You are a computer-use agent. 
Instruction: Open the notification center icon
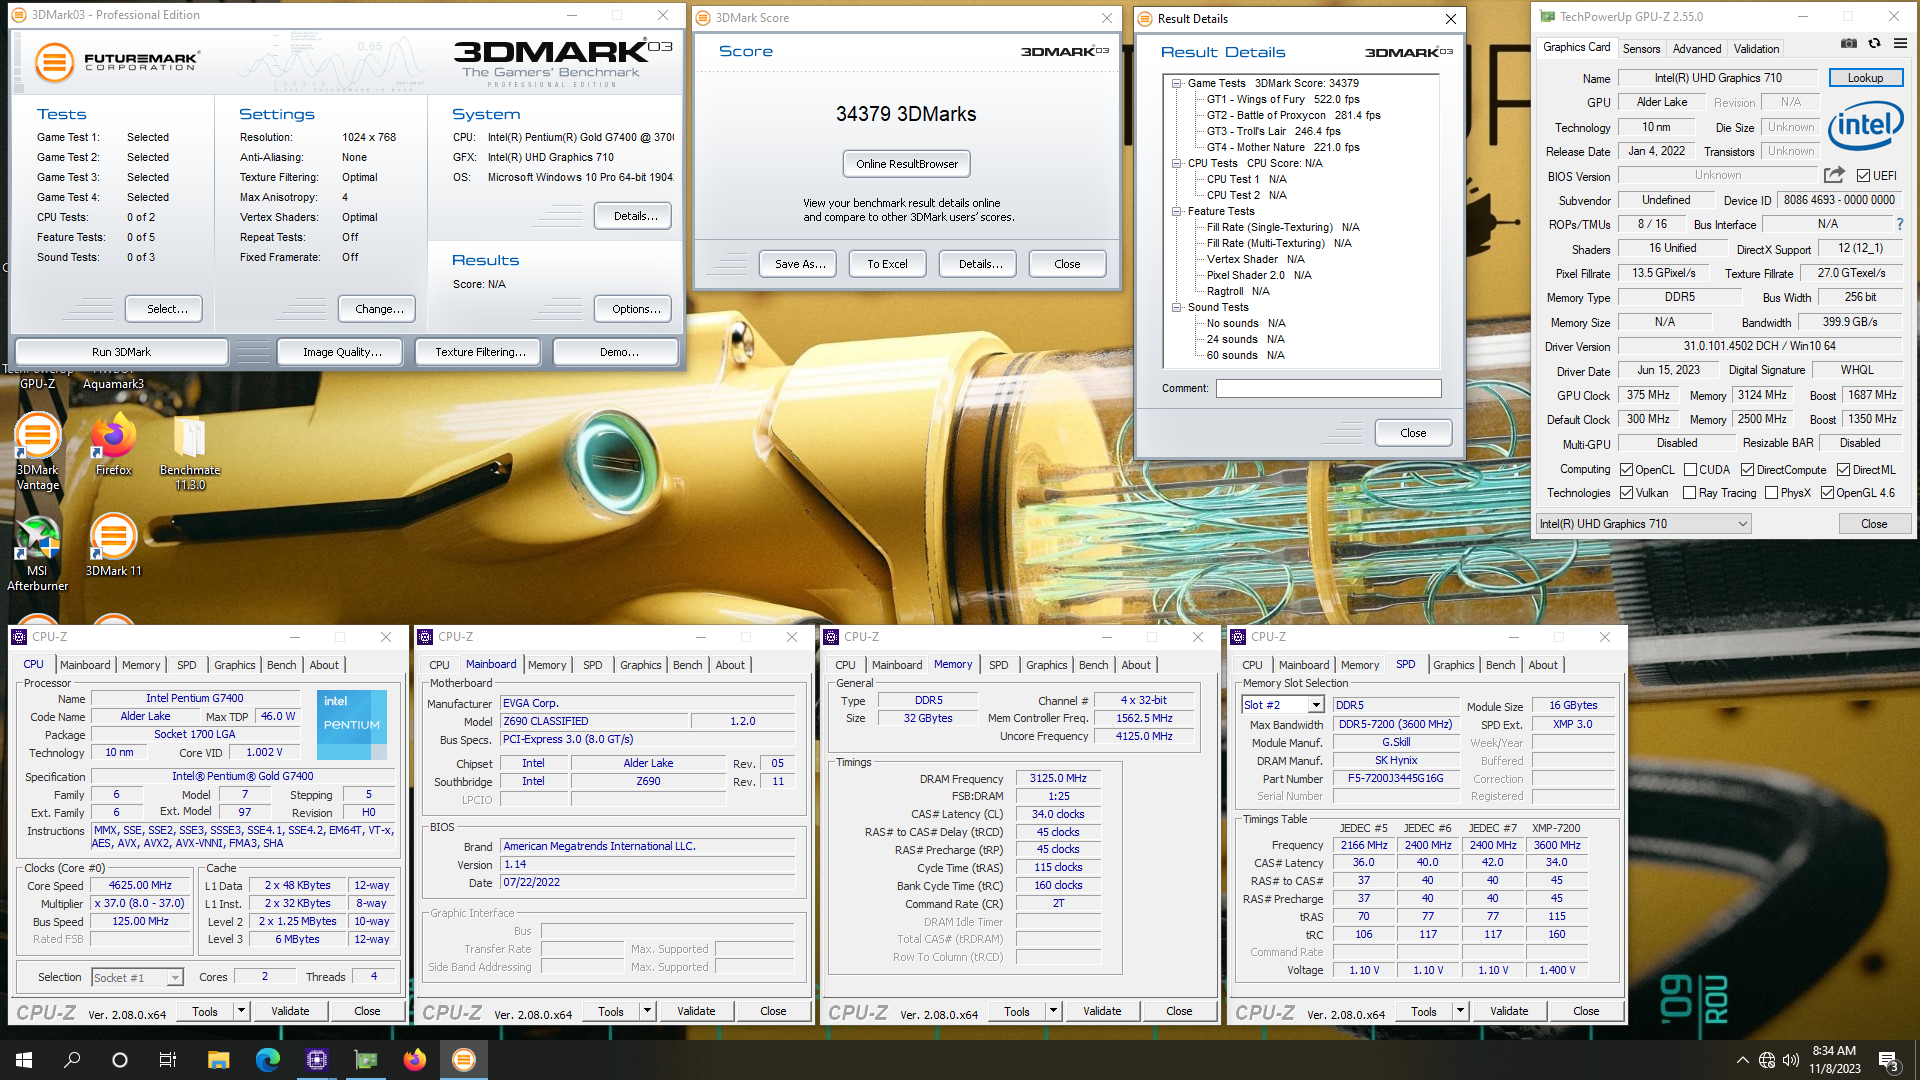(1888, 1060)
